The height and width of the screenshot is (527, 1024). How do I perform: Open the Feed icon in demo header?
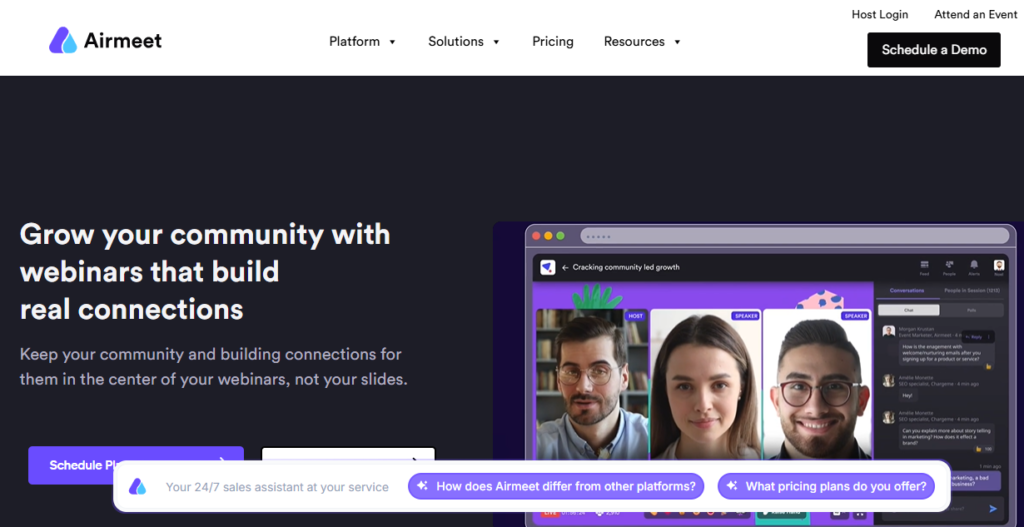click(x=924, y=267)
